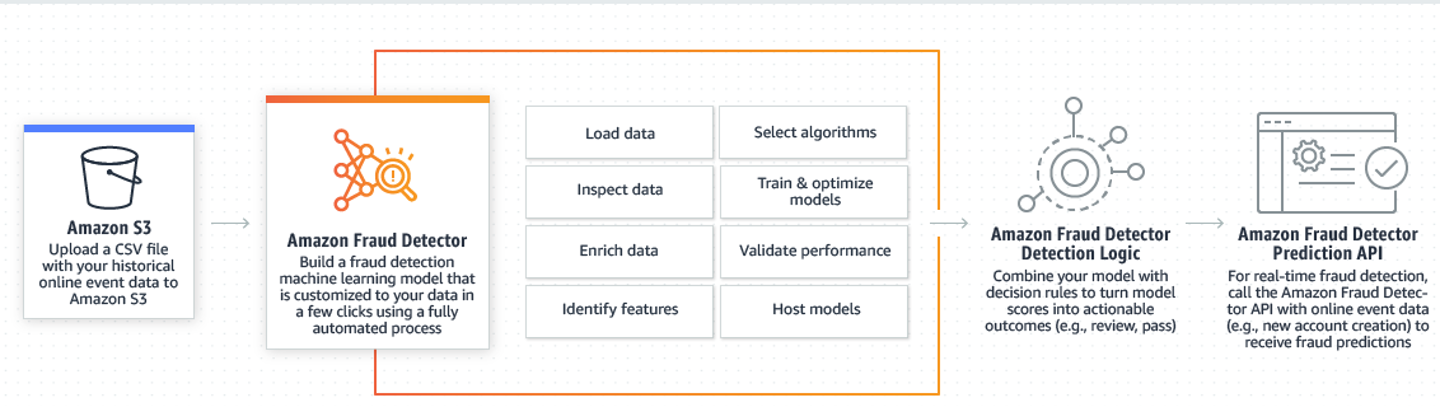The image size is (1440, 406).
Task: Click the Amazon S3 bucket icon
Action: [x=108, y=179]
